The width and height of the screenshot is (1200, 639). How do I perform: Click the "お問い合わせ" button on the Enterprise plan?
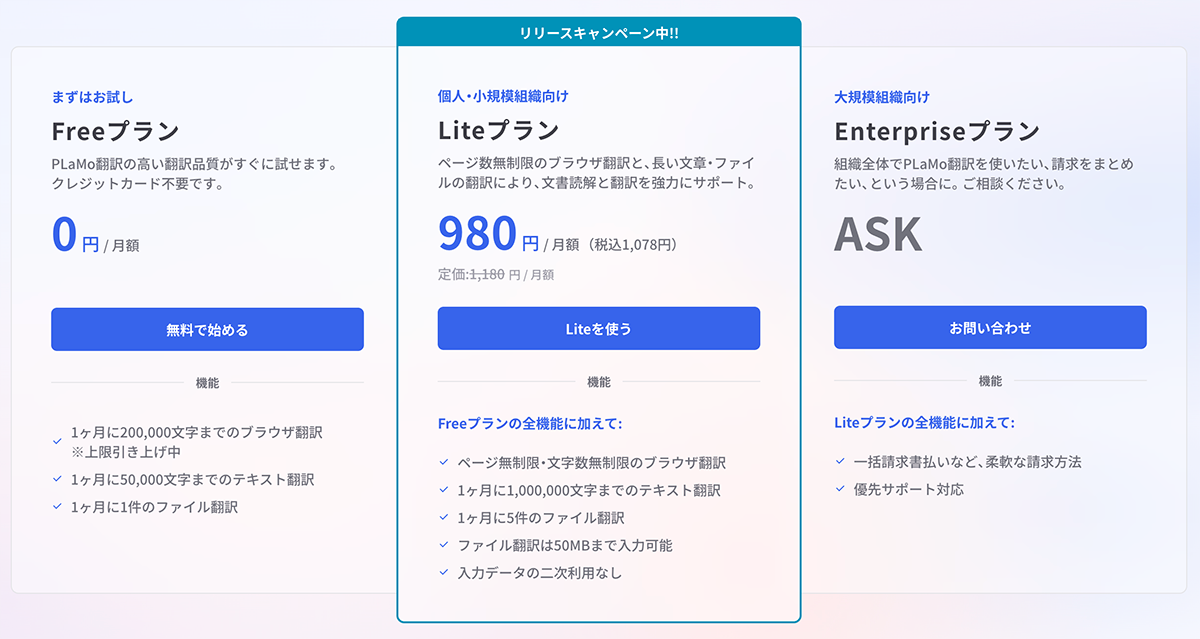(990, 327)
